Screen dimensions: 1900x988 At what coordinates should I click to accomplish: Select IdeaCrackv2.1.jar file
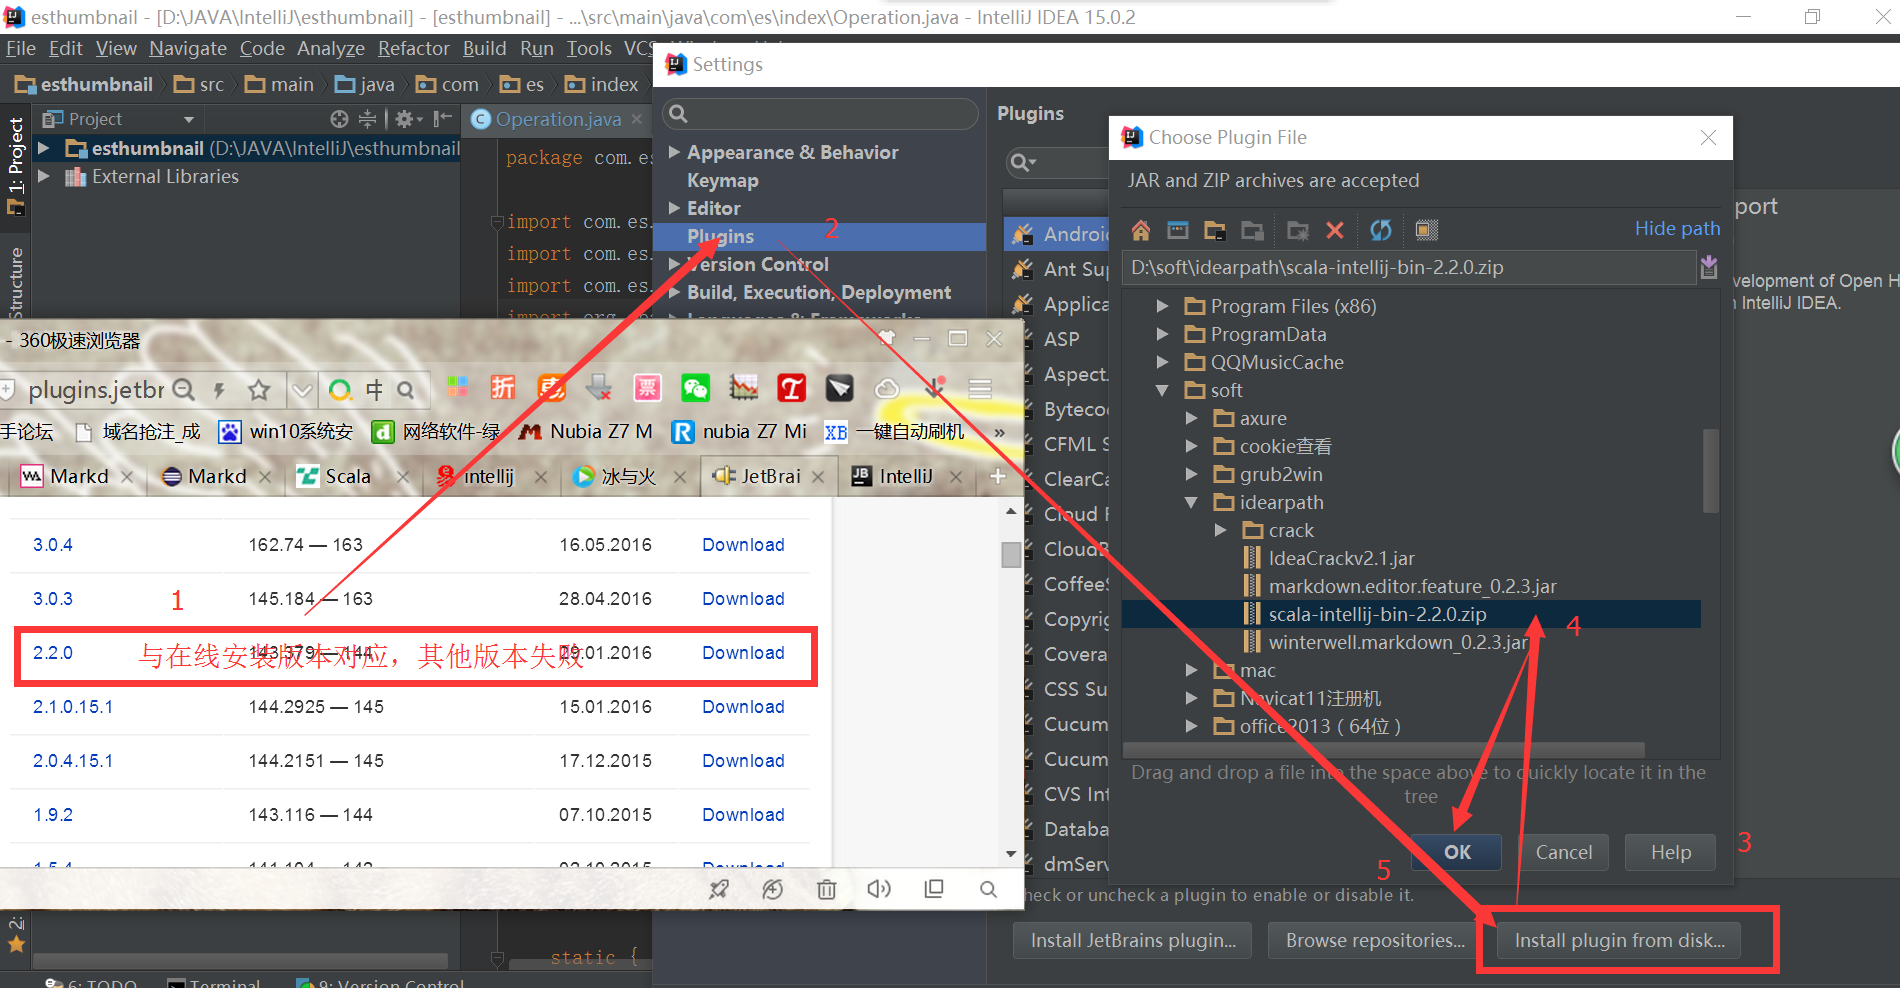click(x=1341, y=558)
